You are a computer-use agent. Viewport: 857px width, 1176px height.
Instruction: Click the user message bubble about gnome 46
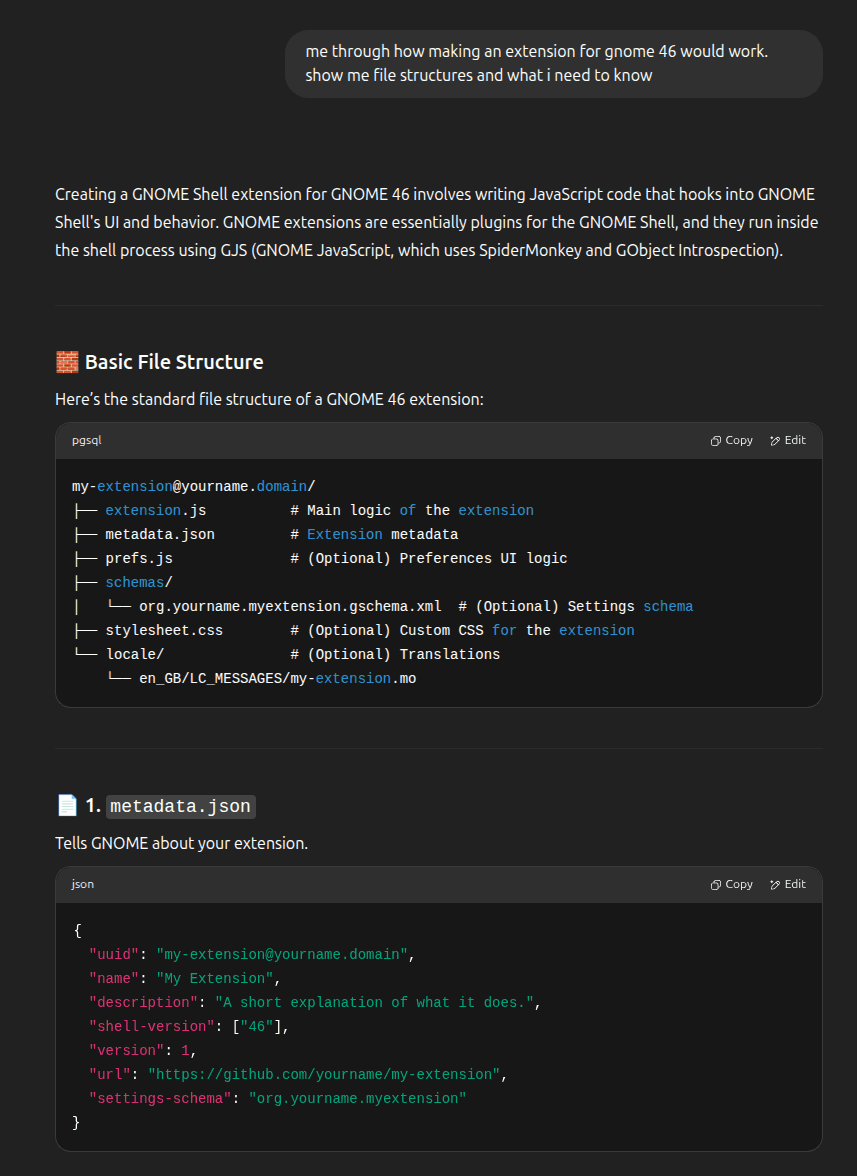click(x=553, y=64)
